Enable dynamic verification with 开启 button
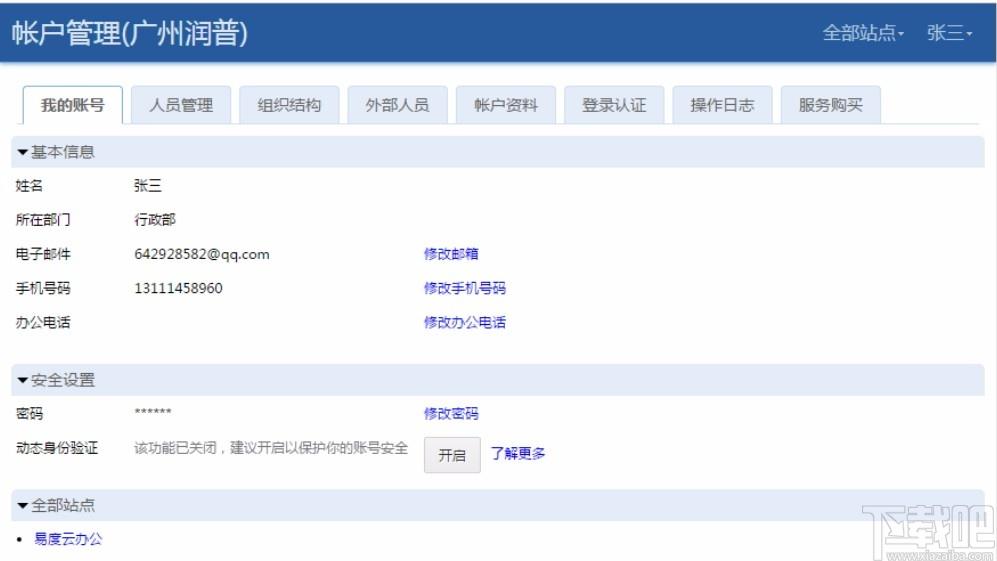The width and height of the screenshot is (997, 561). tap(452, 455)
